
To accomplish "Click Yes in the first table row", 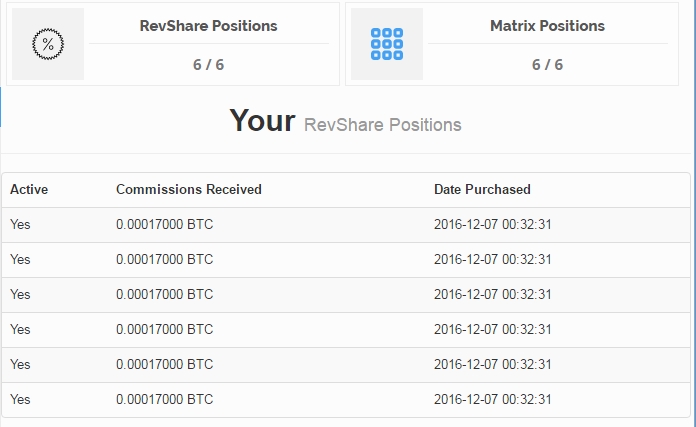I will pos(20,224).
